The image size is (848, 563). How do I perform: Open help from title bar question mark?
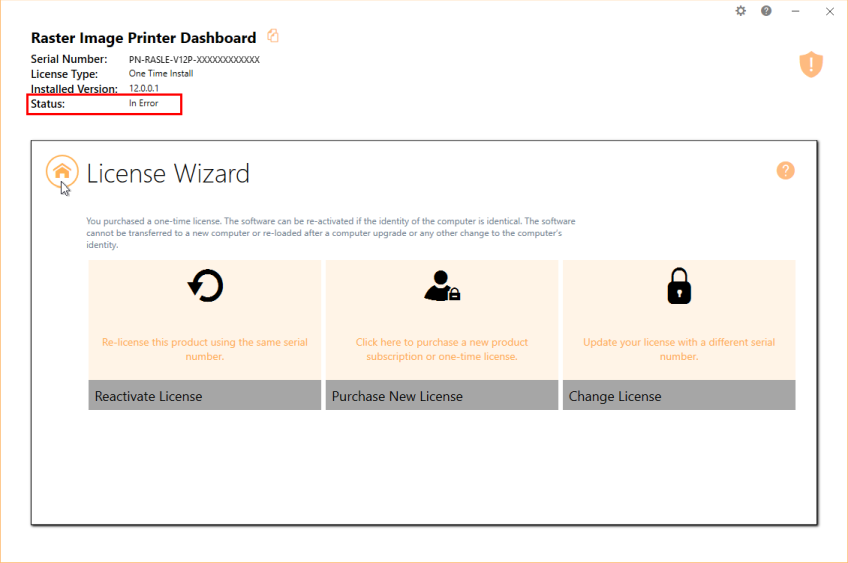(x=766, y=11)
